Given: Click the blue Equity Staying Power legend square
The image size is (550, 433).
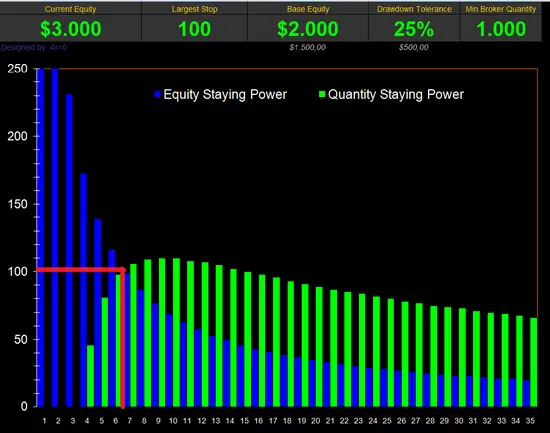Looking at the screenshot, I should 157,94.
